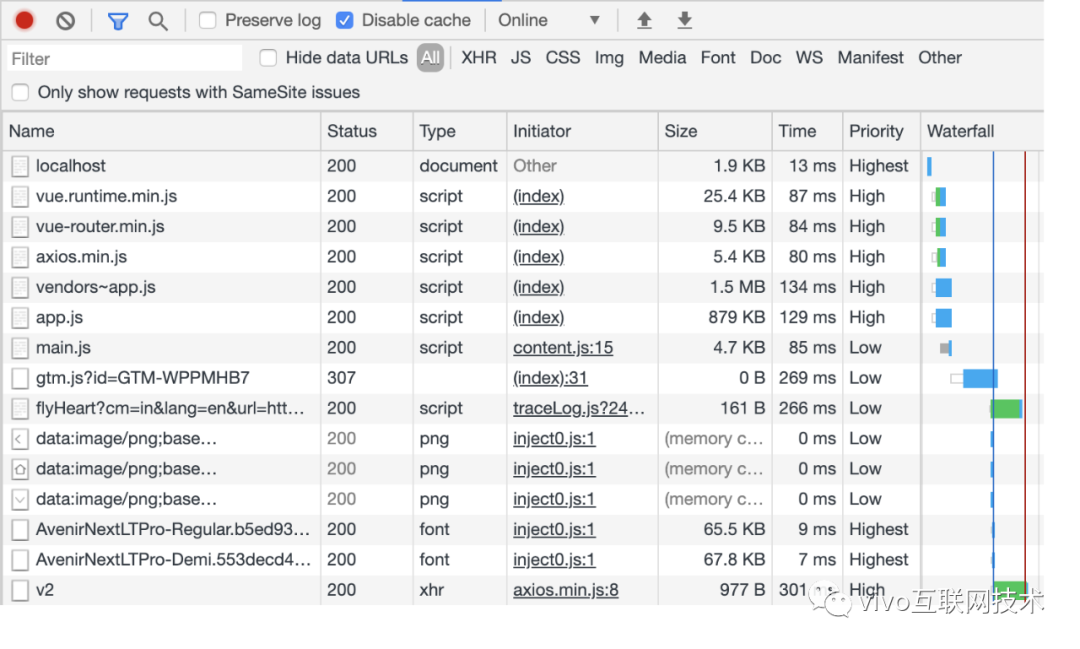This screenshot has height=649, width=1080.
Task: Click the red record network log button
Action: click(25, 20)
